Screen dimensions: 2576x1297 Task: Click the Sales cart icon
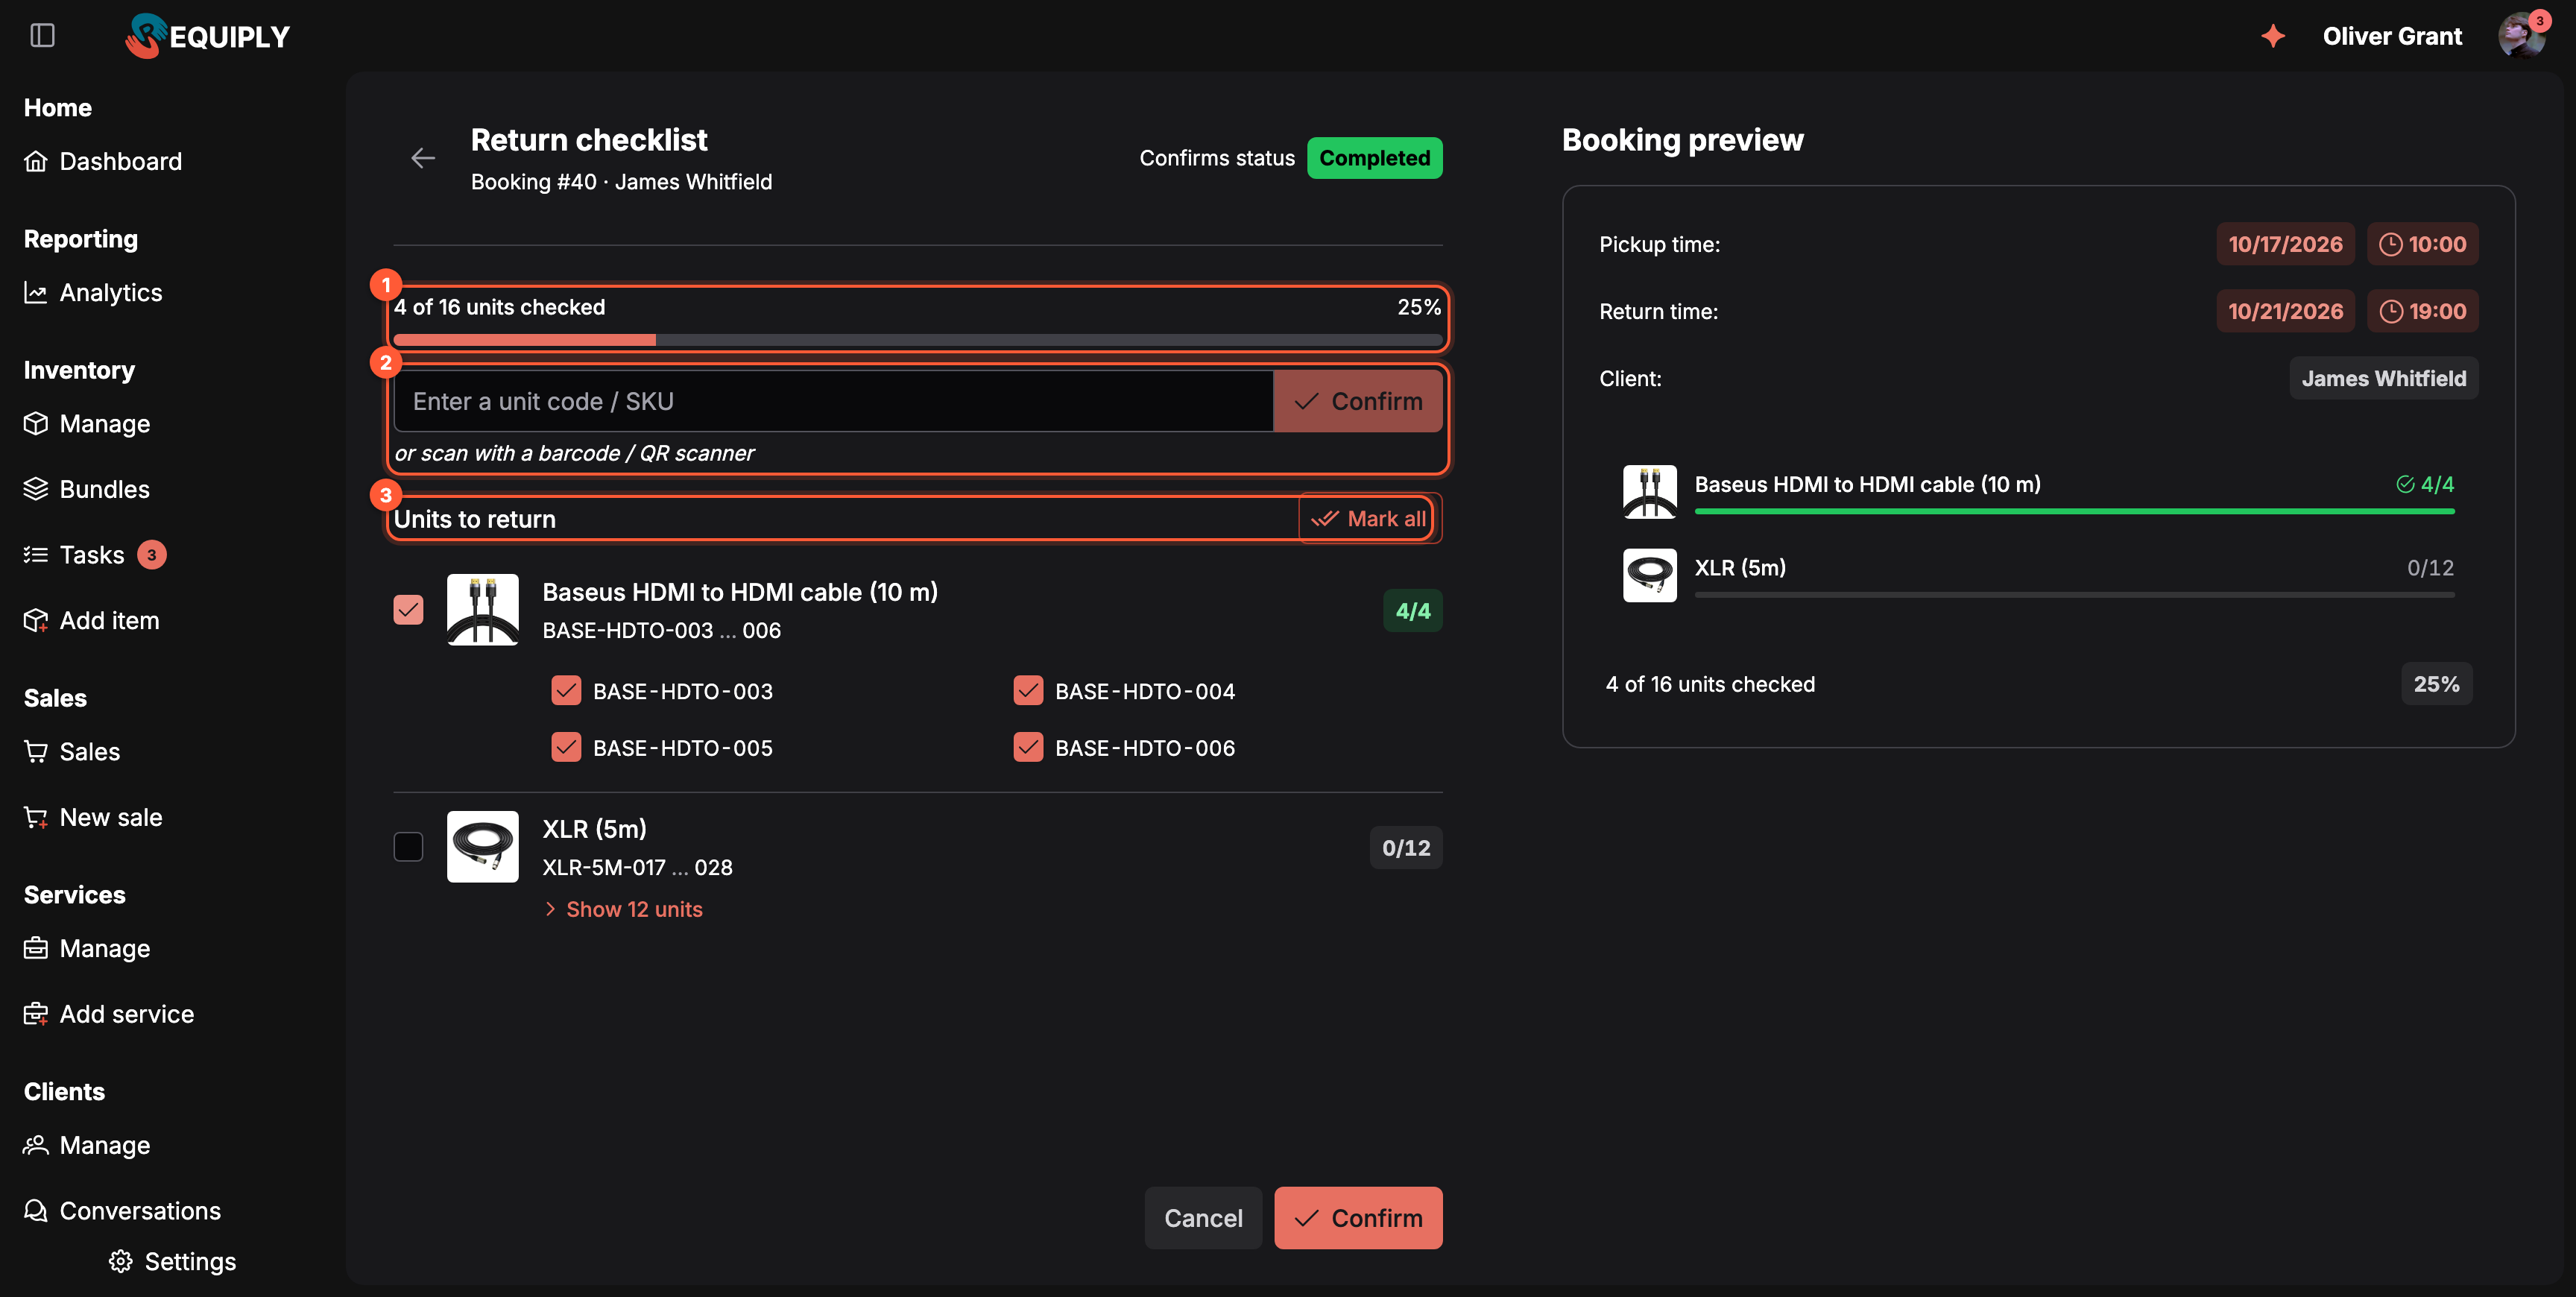click(x=36, y=751)
